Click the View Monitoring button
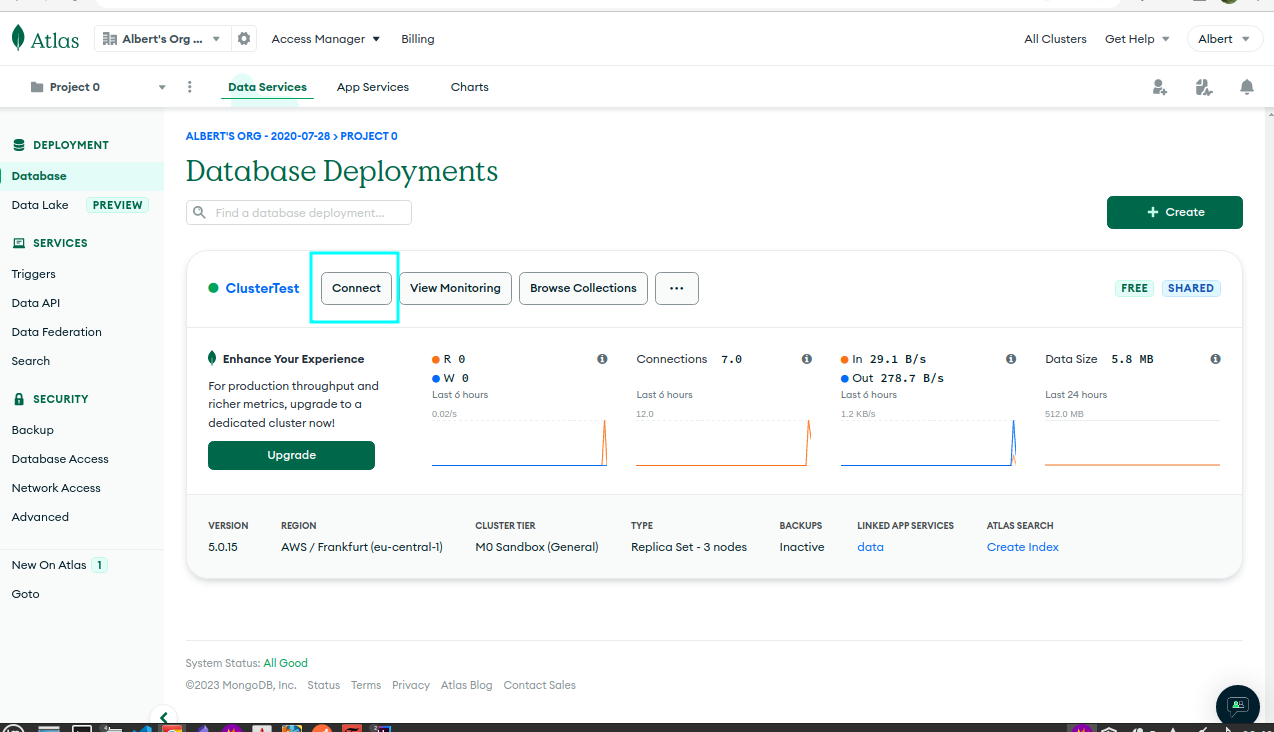 [x=456, y=288]
